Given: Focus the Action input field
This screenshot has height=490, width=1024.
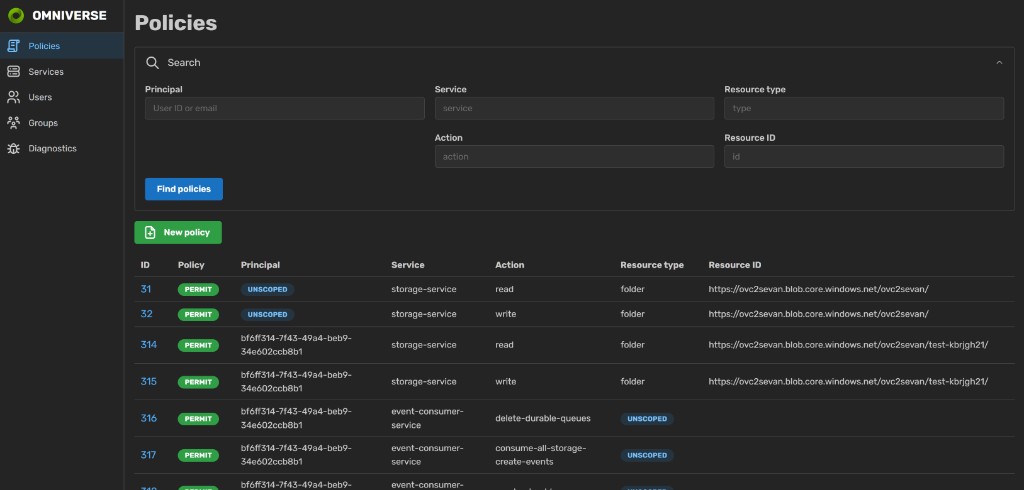Looking at the screenshot, I should (x=574, y=157).
